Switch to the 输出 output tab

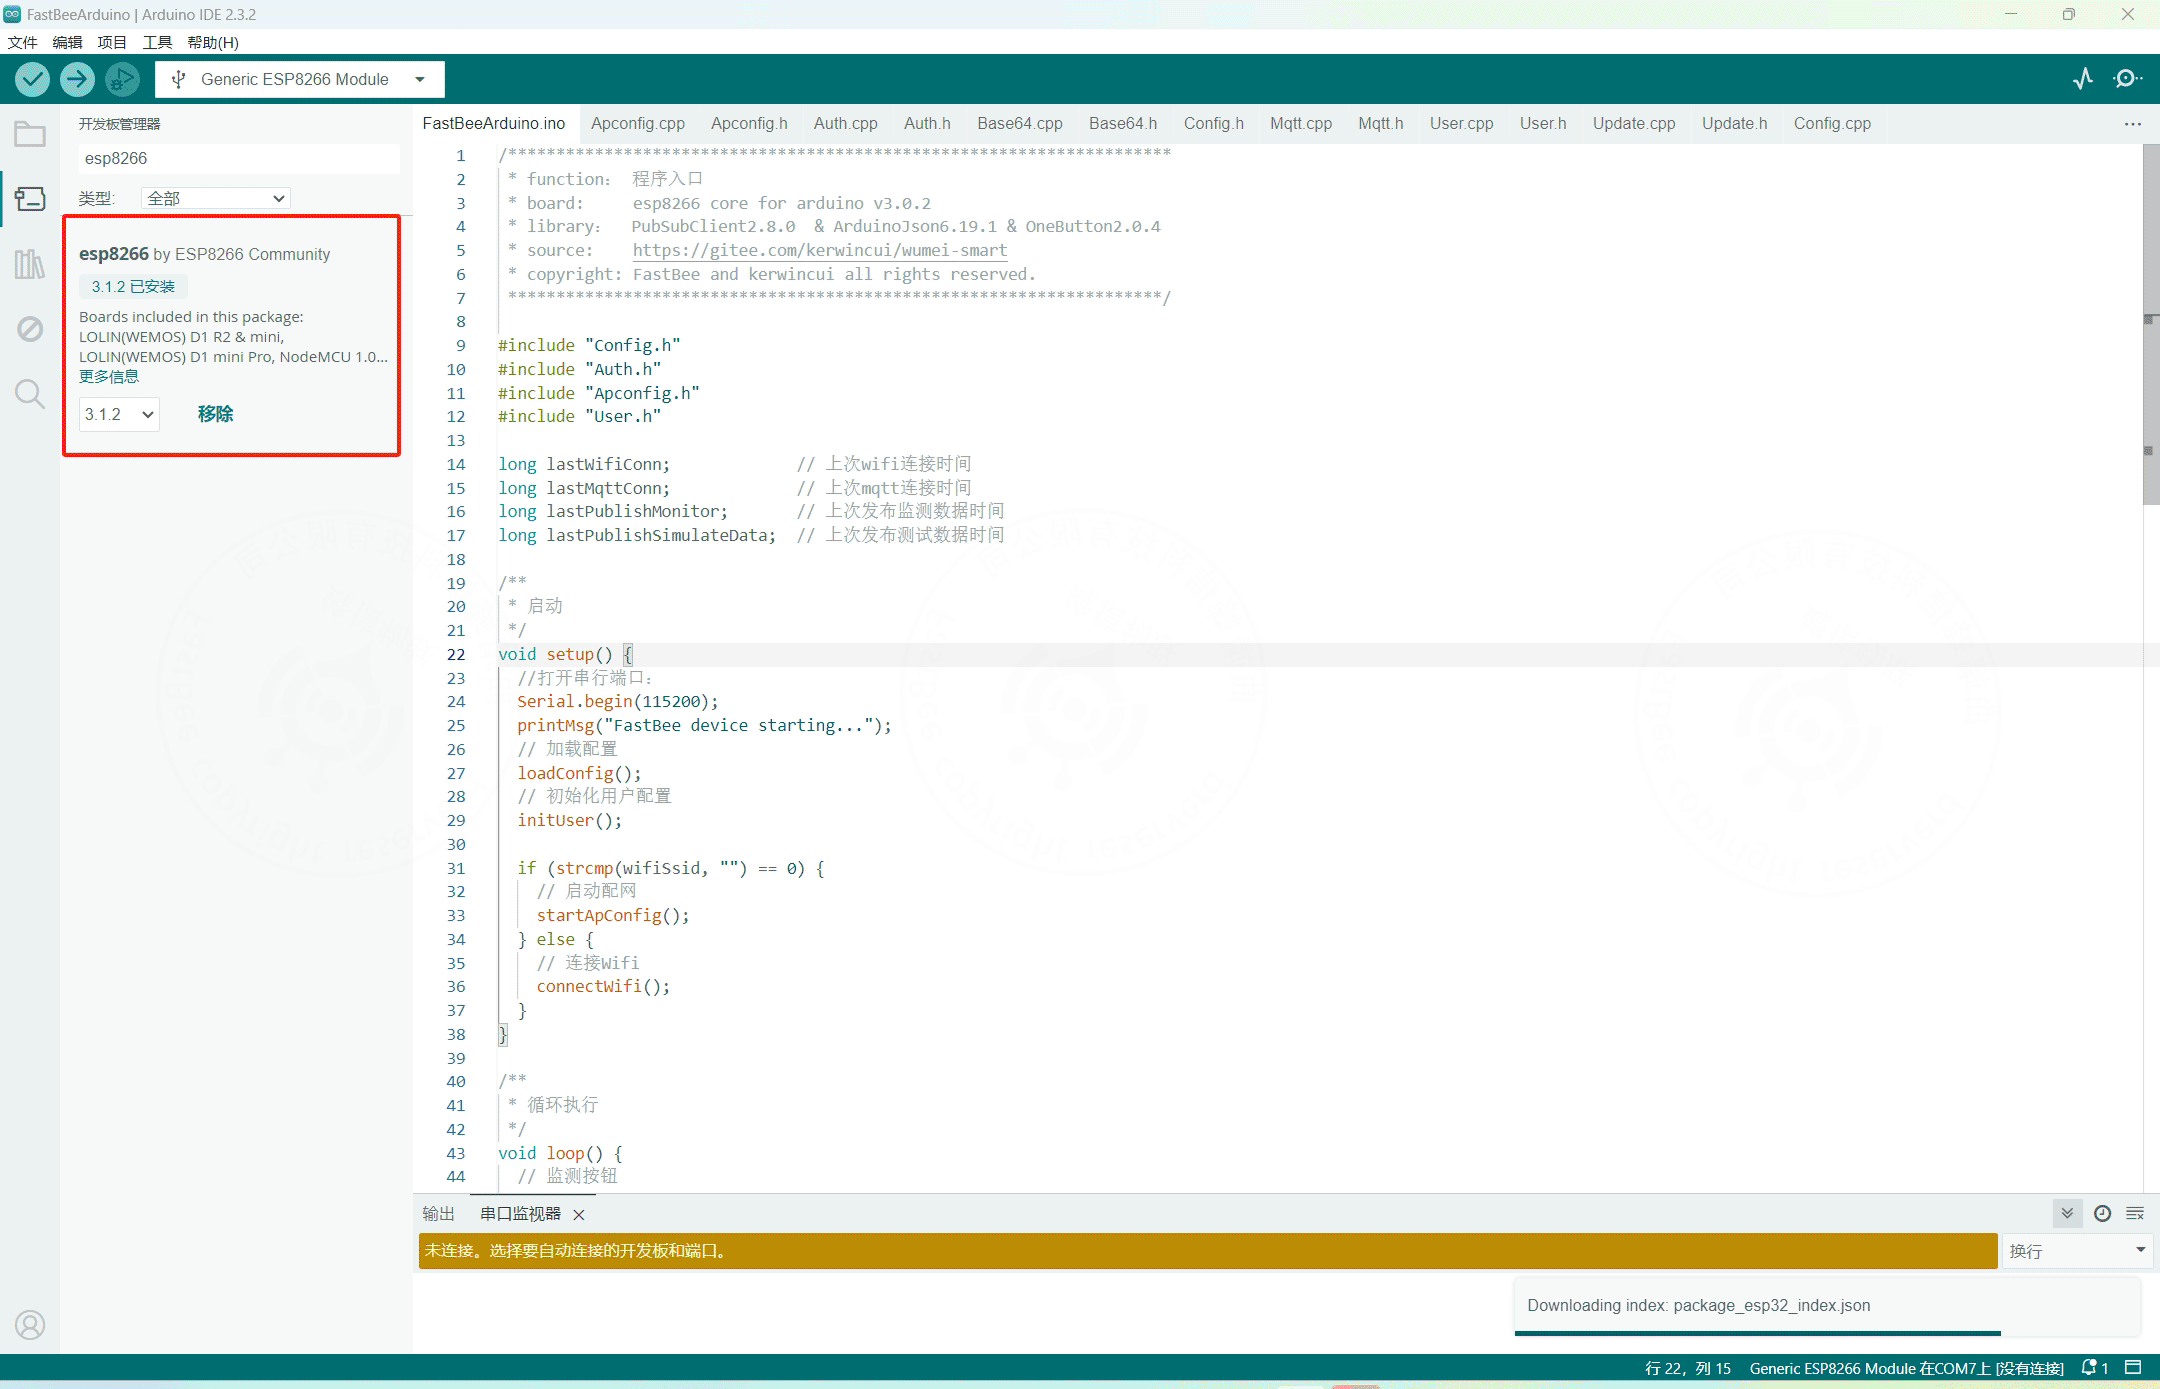pos(438,1213)
